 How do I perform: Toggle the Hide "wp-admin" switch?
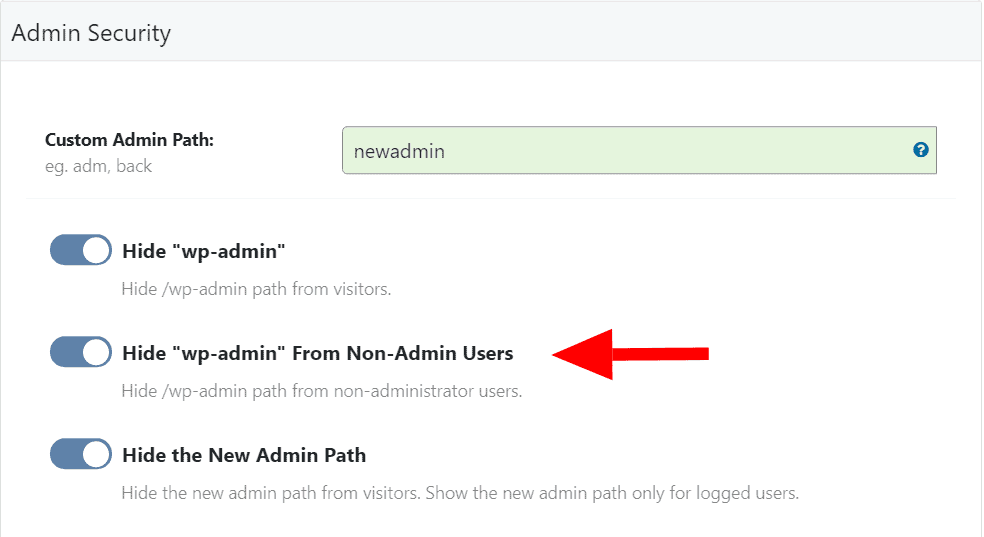[80, 251]
